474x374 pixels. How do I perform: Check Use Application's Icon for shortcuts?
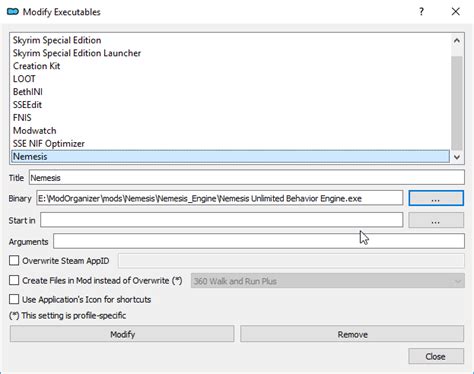tap(14, 299)
